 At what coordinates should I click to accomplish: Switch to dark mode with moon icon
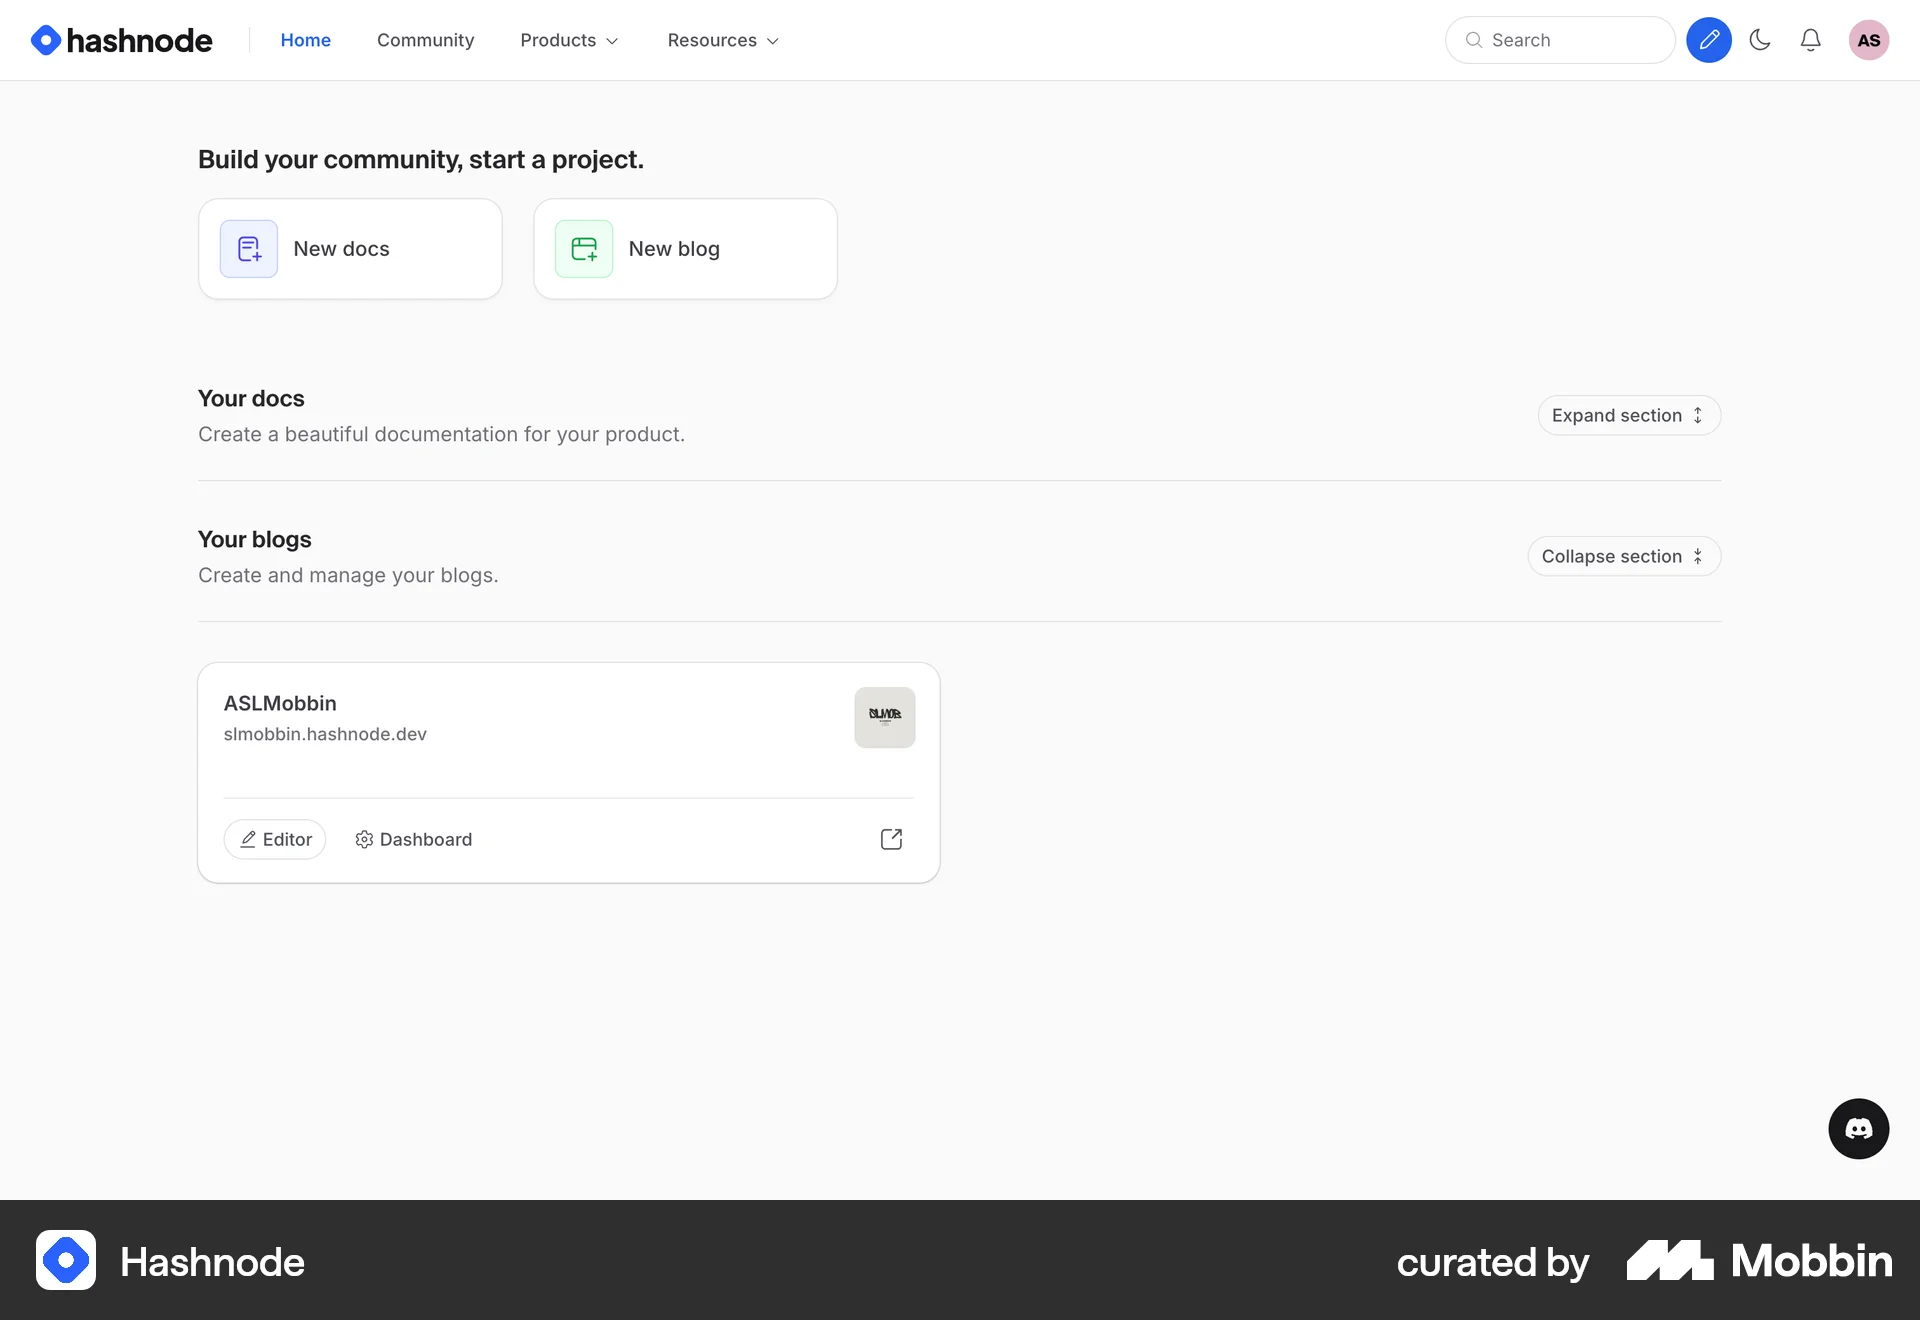tap(1760, 40)
